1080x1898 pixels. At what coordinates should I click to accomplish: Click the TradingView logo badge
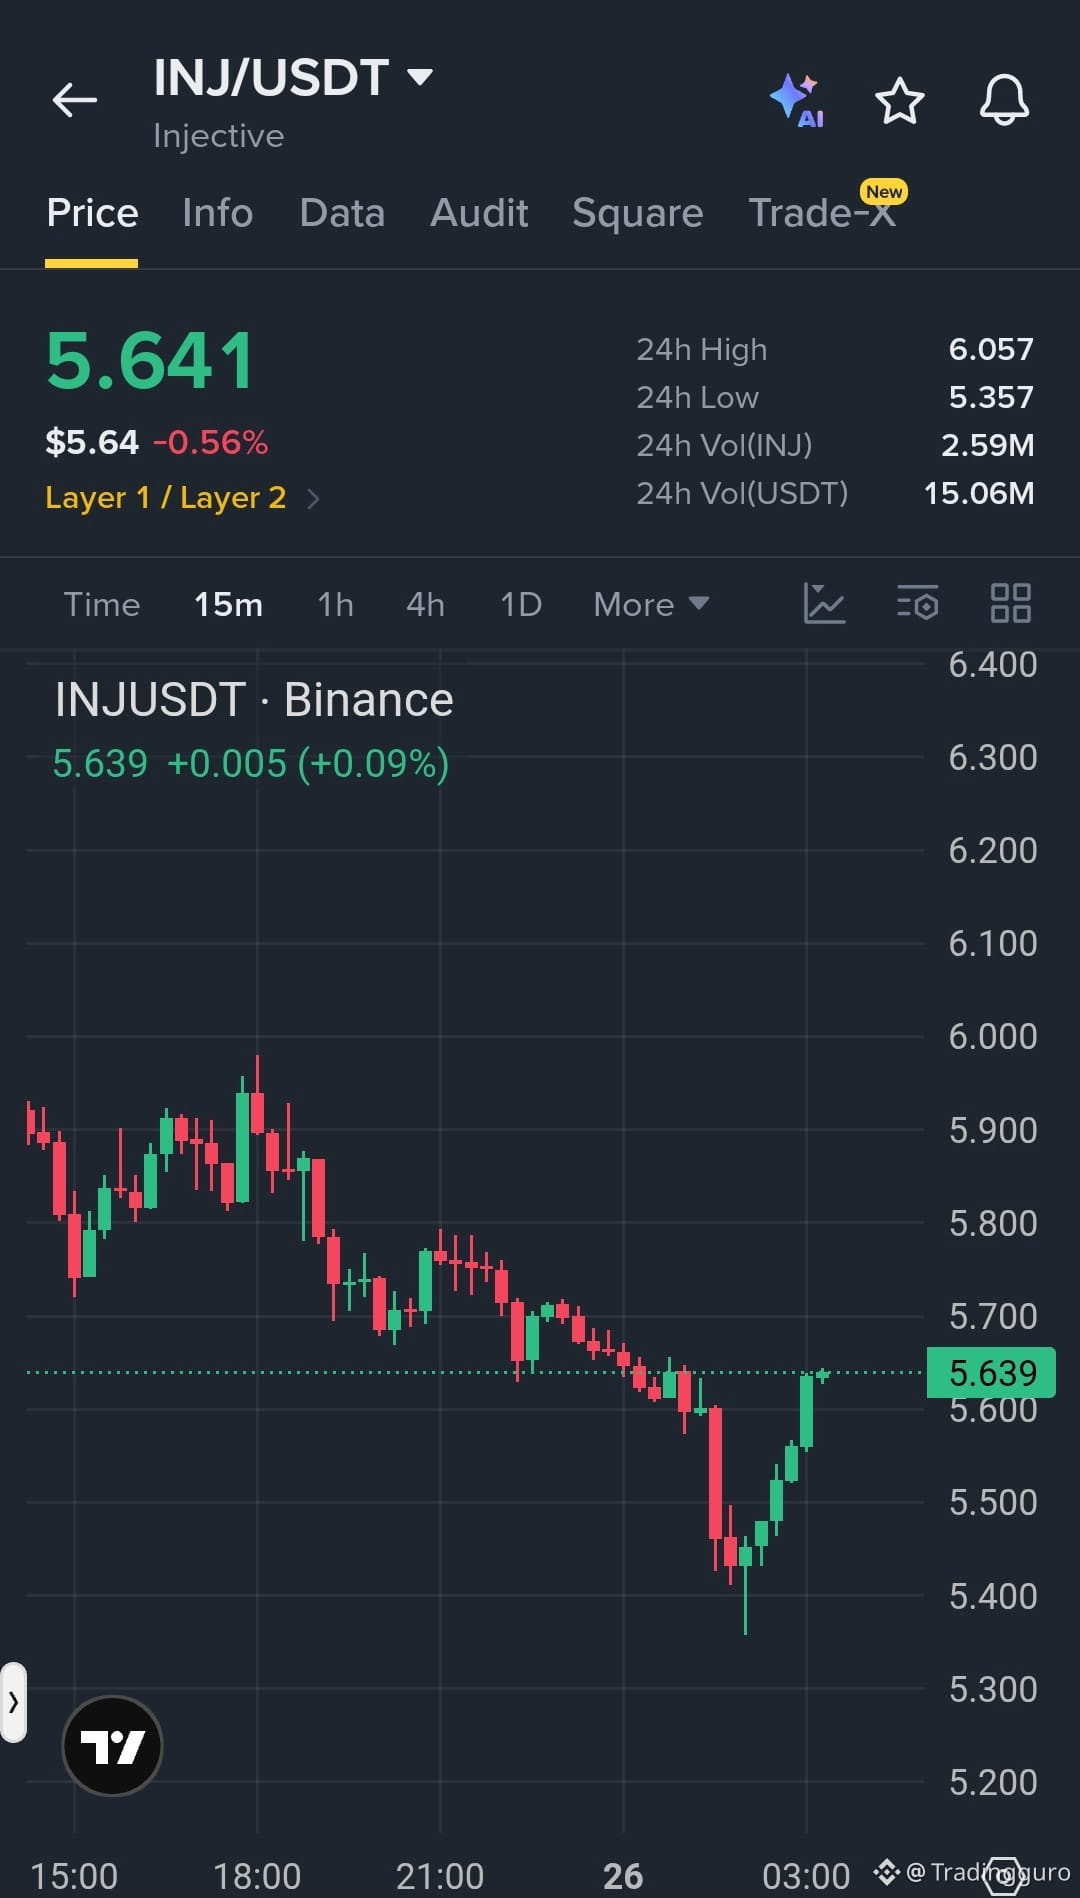pyautogui.click(x=112, y=1746)
